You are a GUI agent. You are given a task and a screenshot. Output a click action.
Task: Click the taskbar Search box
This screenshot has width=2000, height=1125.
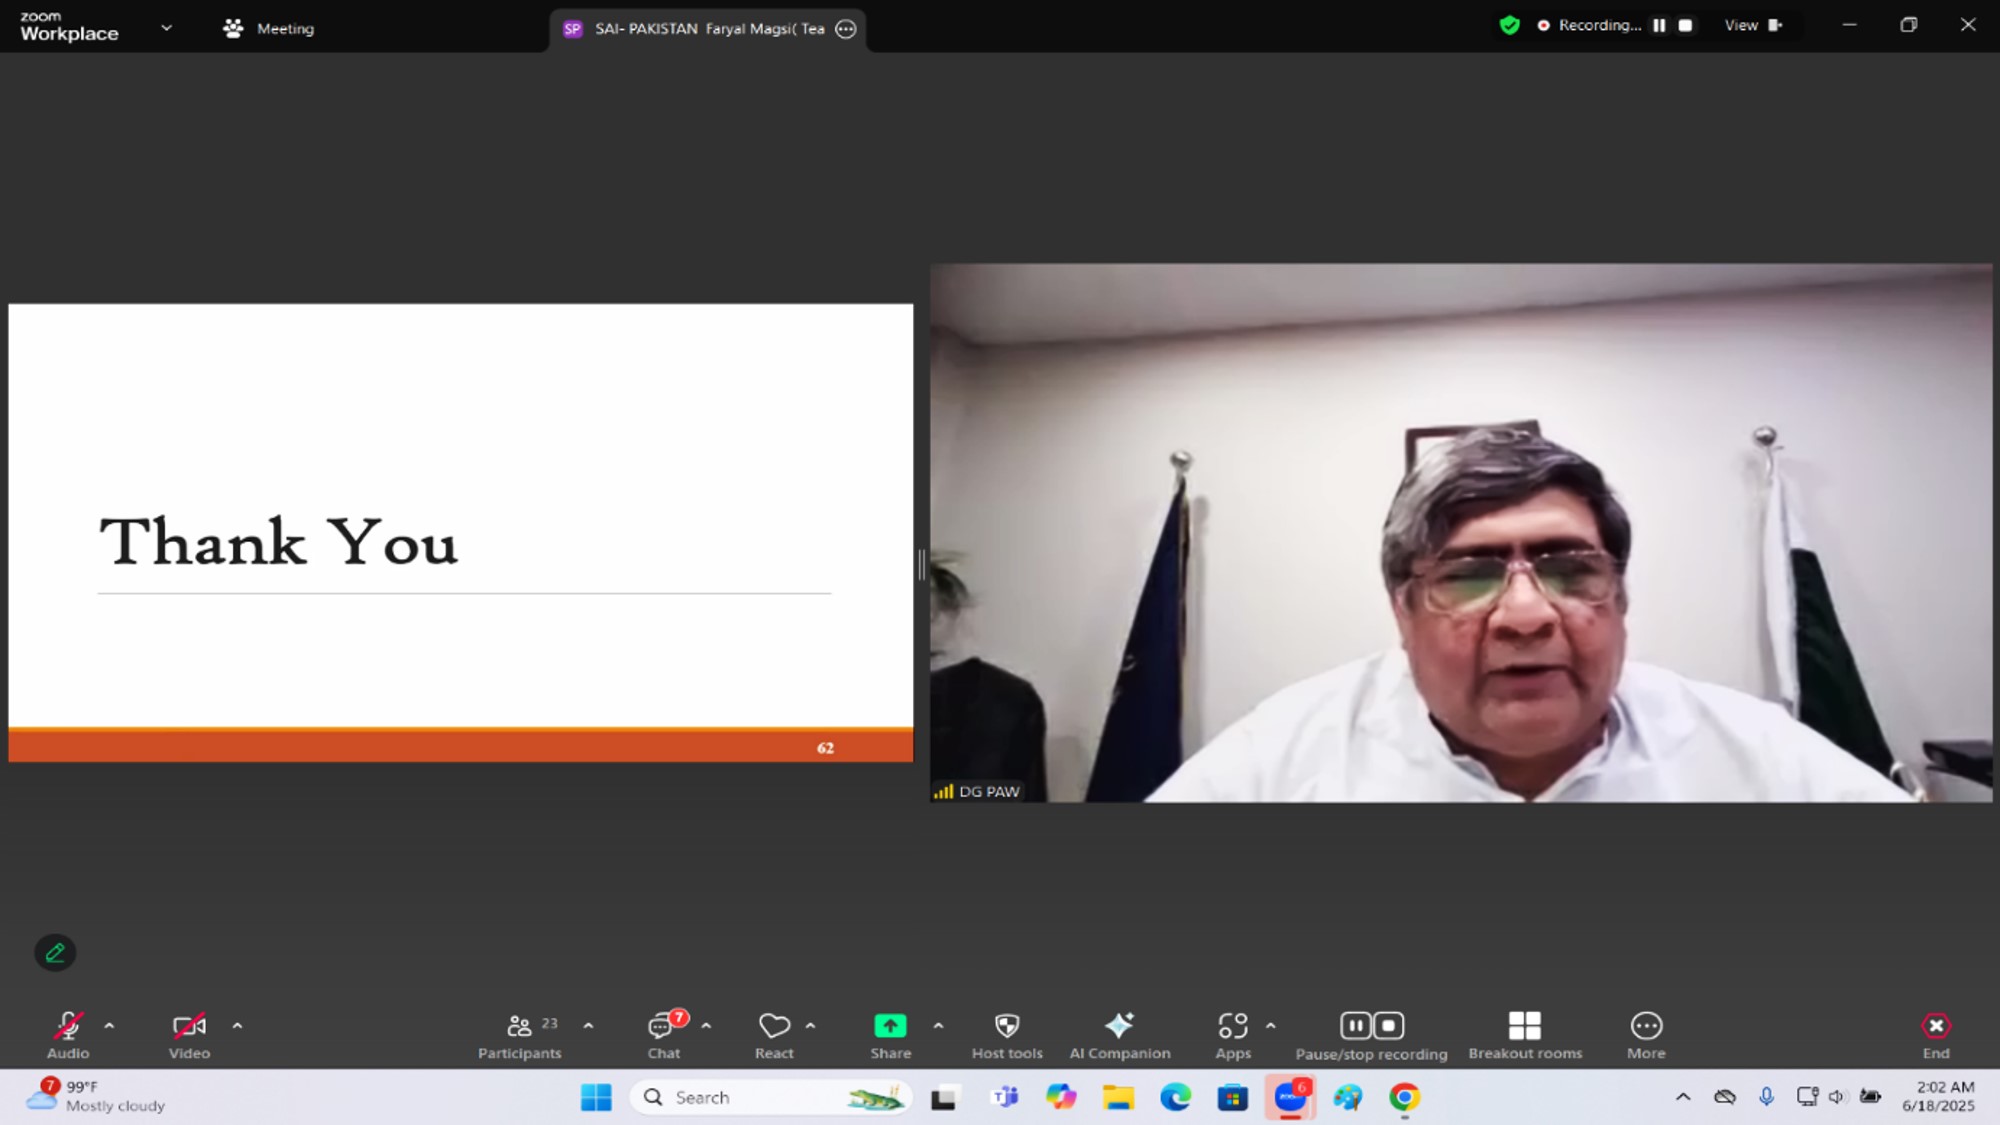[771, 1097]
